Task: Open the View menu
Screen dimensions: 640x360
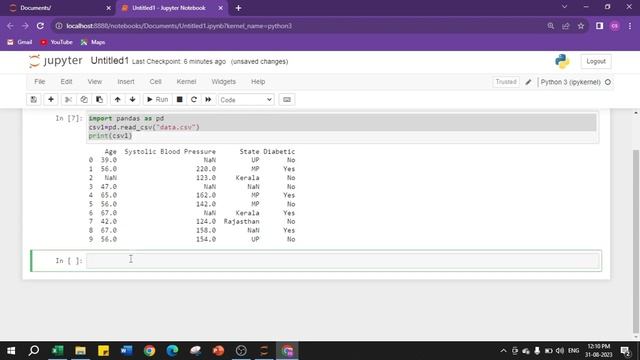Action: tap(95, 82)
